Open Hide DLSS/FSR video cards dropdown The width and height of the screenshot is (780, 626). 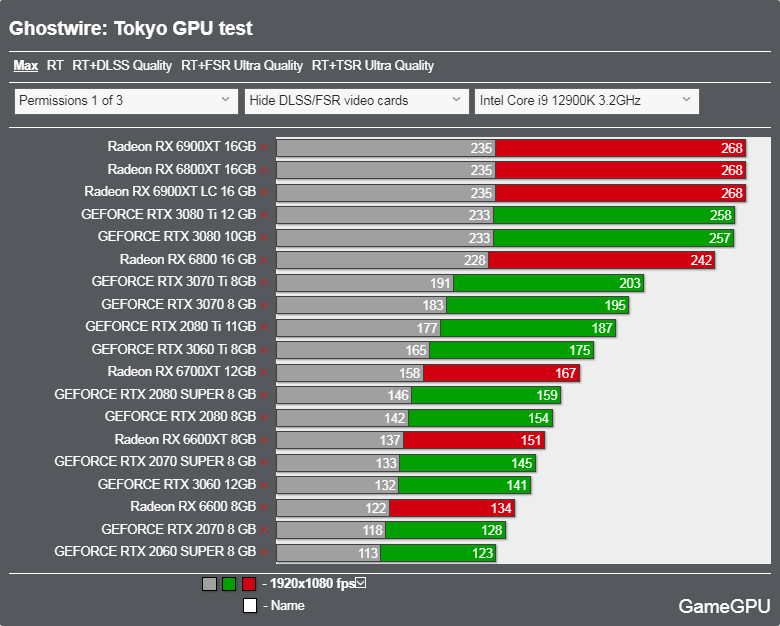pyautogui.click(x=356, y=101)
